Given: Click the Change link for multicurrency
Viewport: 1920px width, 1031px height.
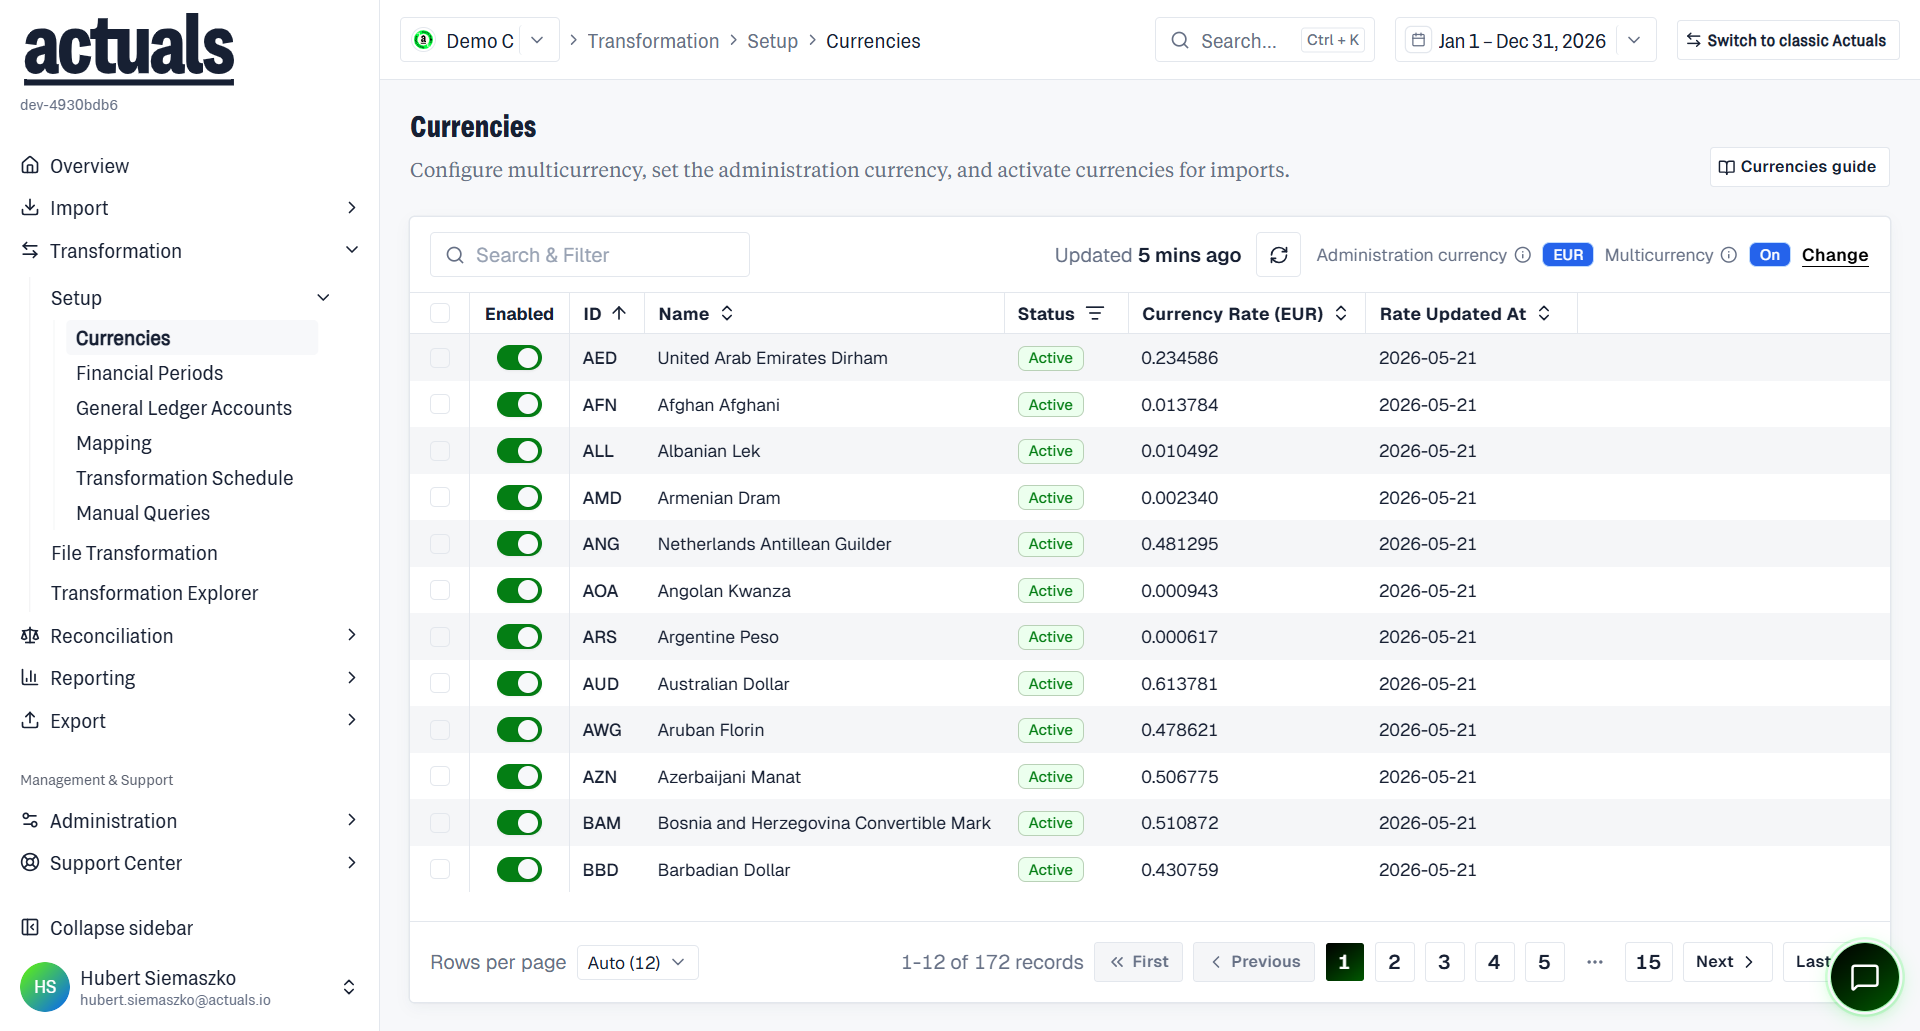Looking at the screenshot, I should 1834,255.
